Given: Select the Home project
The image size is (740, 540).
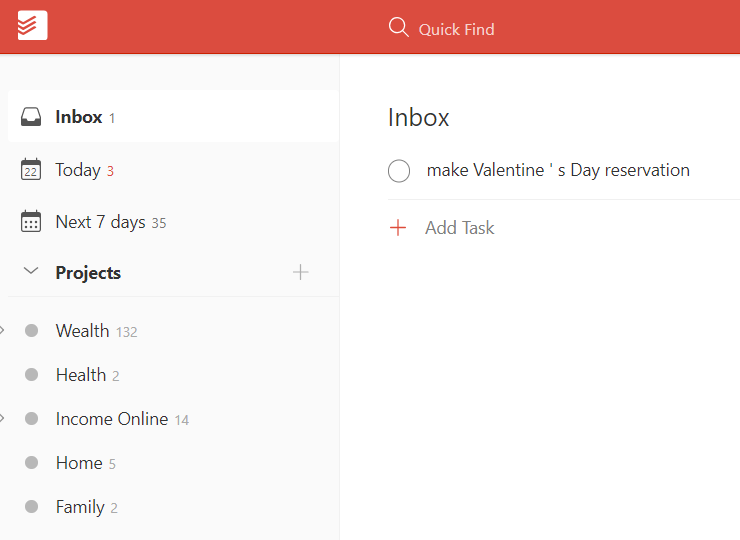Looking at the screenshot, I should point(79,463).
